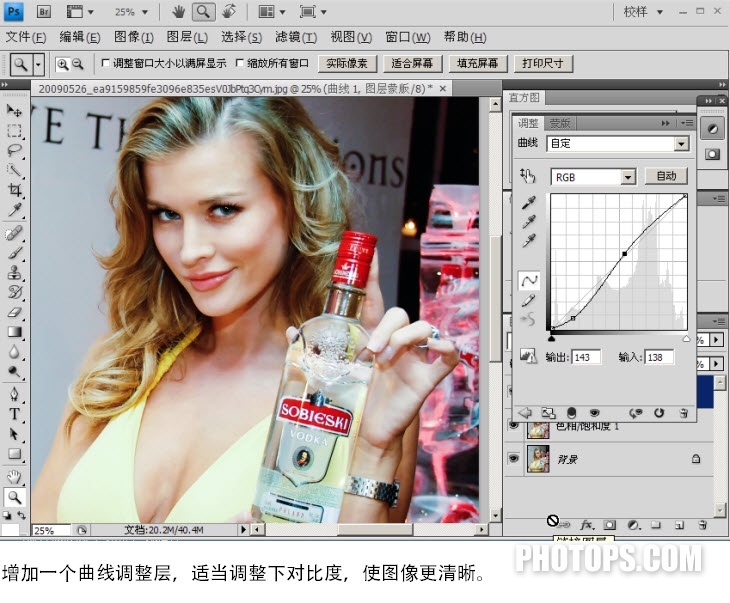Image resolution: width=730 pixels, height=603 pixels.
Task: Select the Brush tool
Action: [x=14, y=253]
